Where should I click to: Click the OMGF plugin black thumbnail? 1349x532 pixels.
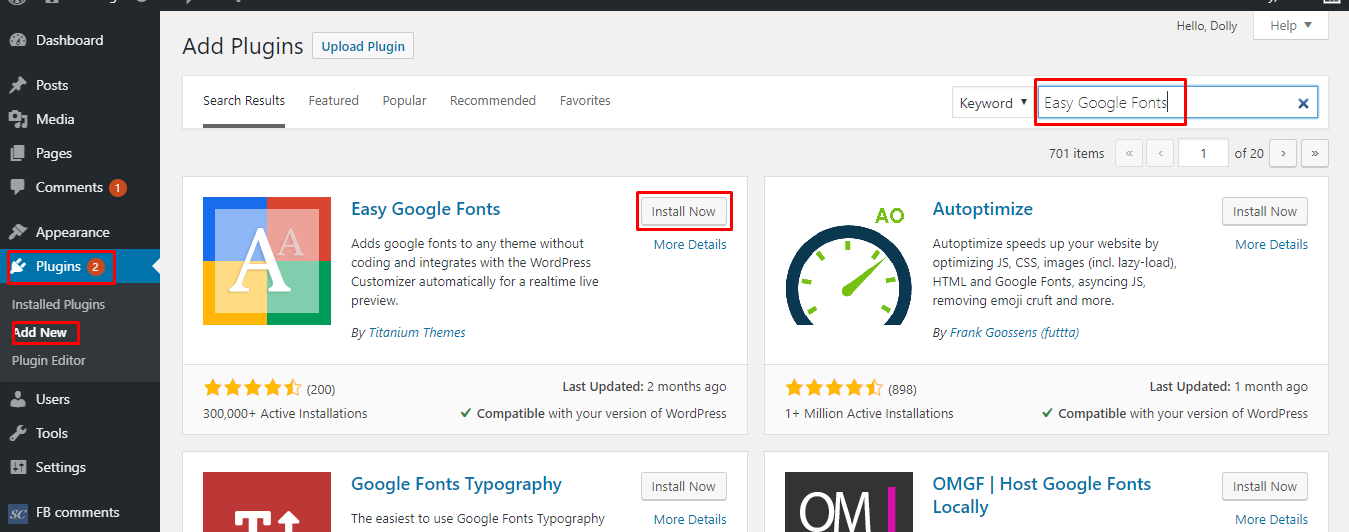[x=849, y=502]
